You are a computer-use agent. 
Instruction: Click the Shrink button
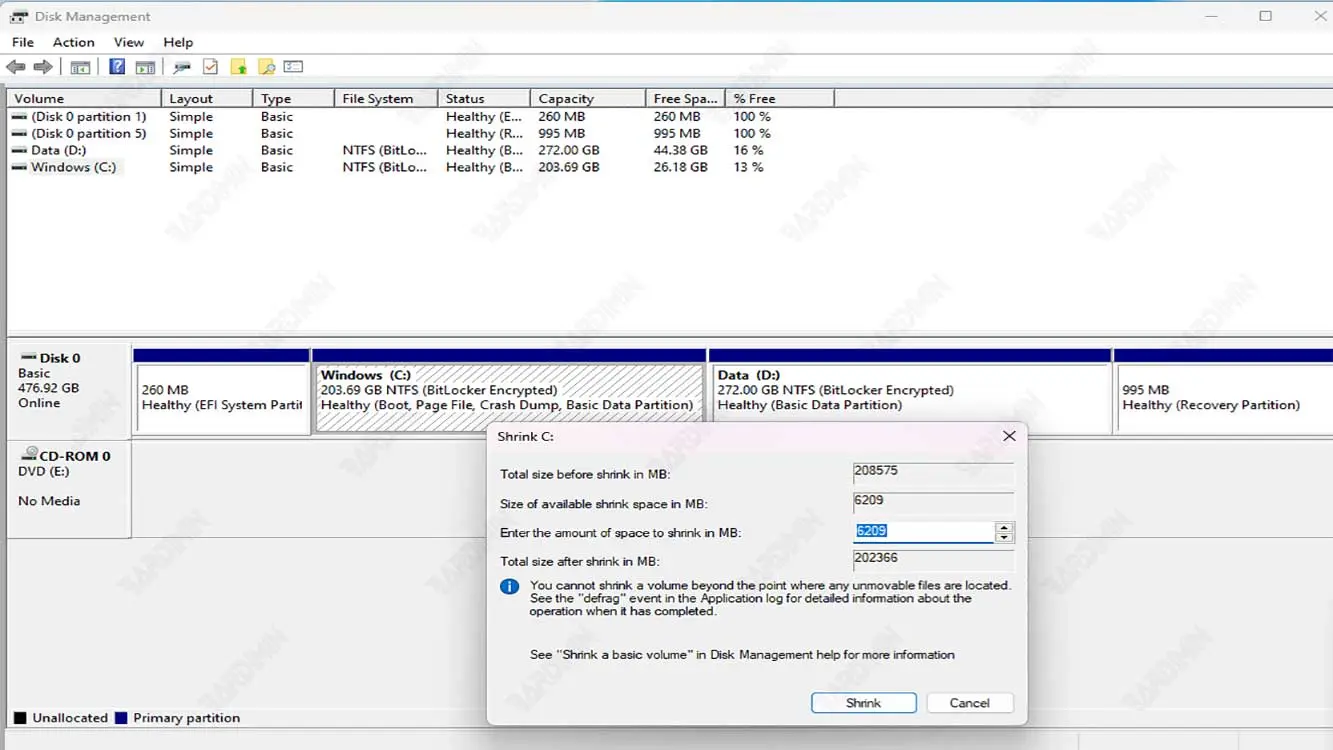click(863, 703)
